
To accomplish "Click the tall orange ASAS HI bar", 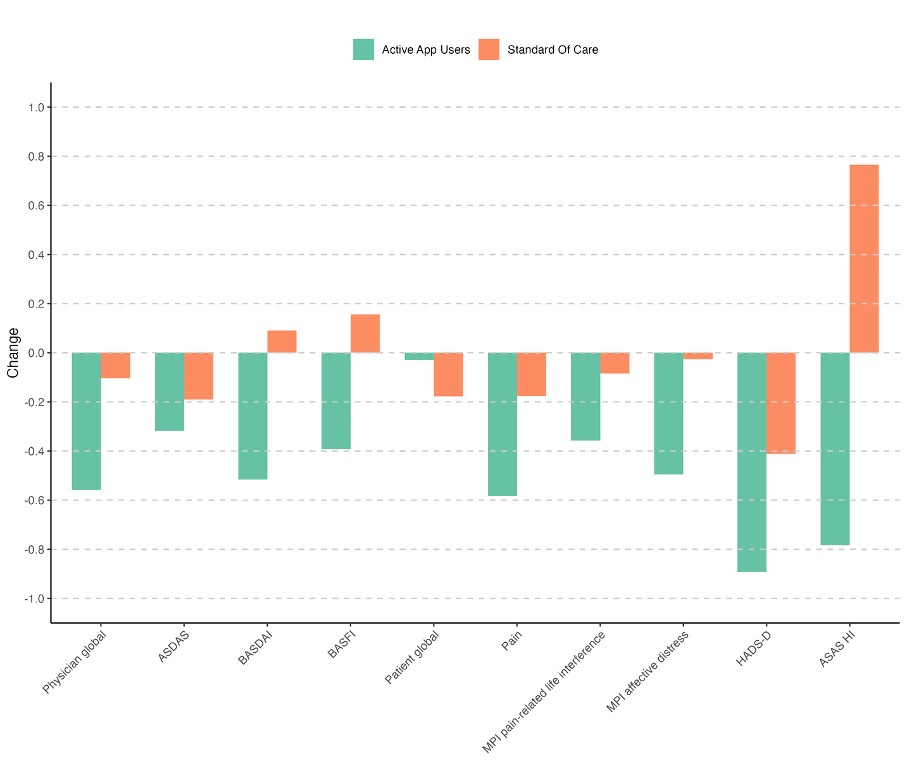I will [x=864, y=258].
